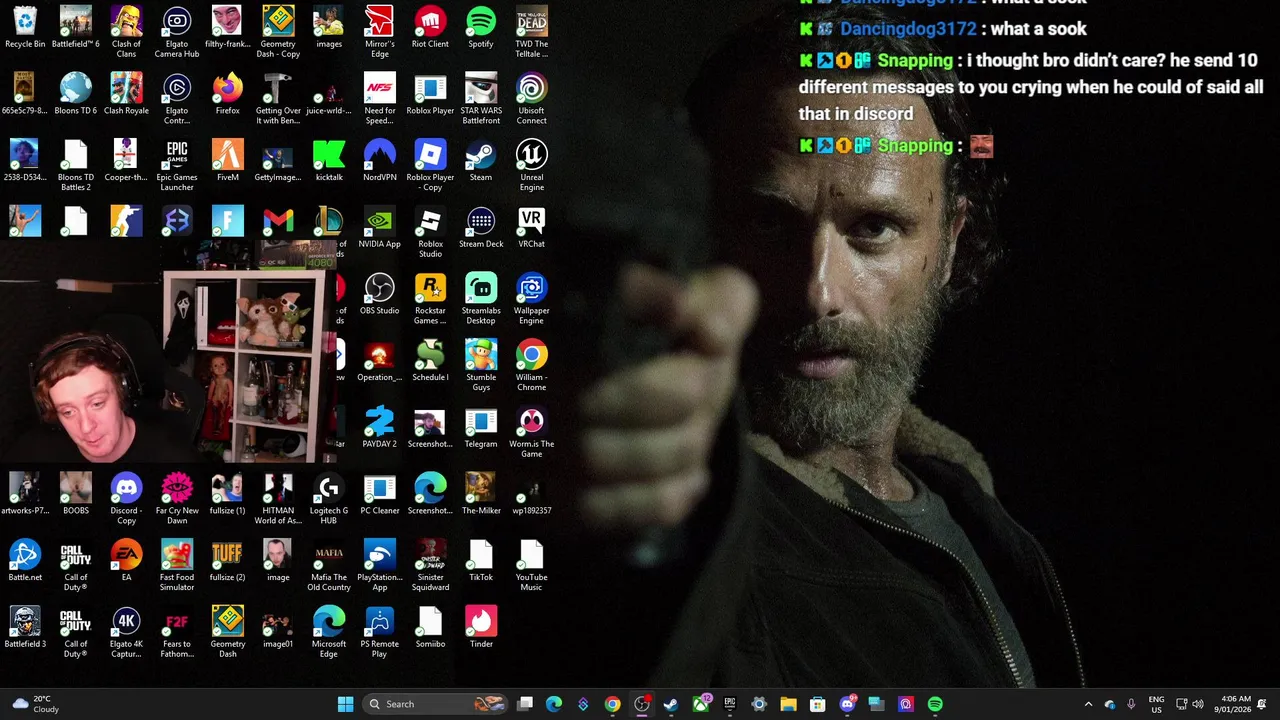
Task: Open ENG US language switcher
Action: 1157,704
